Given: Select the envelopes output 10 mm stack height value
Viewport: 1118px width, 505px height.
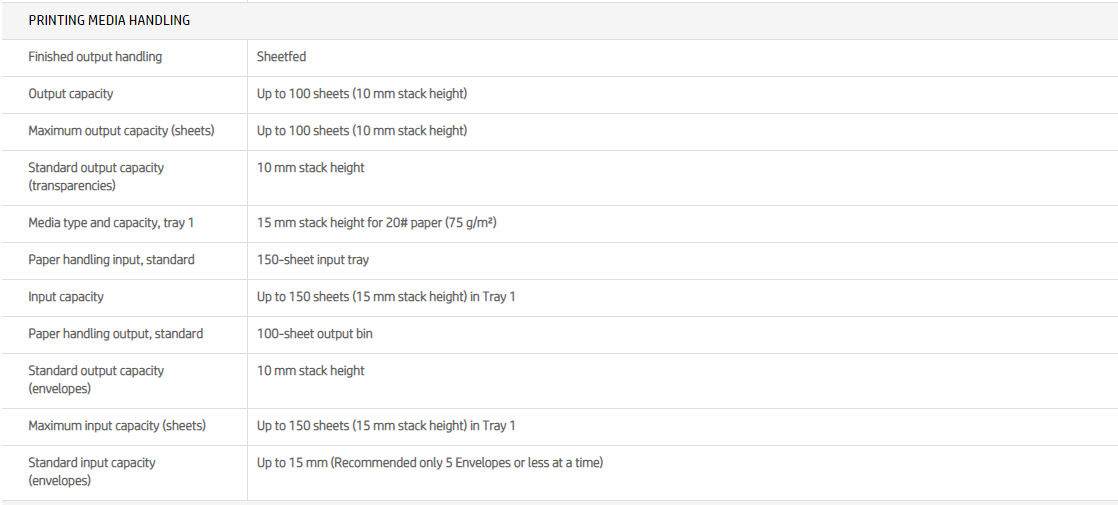Looking at the screenshot, I should click(311, 371).
